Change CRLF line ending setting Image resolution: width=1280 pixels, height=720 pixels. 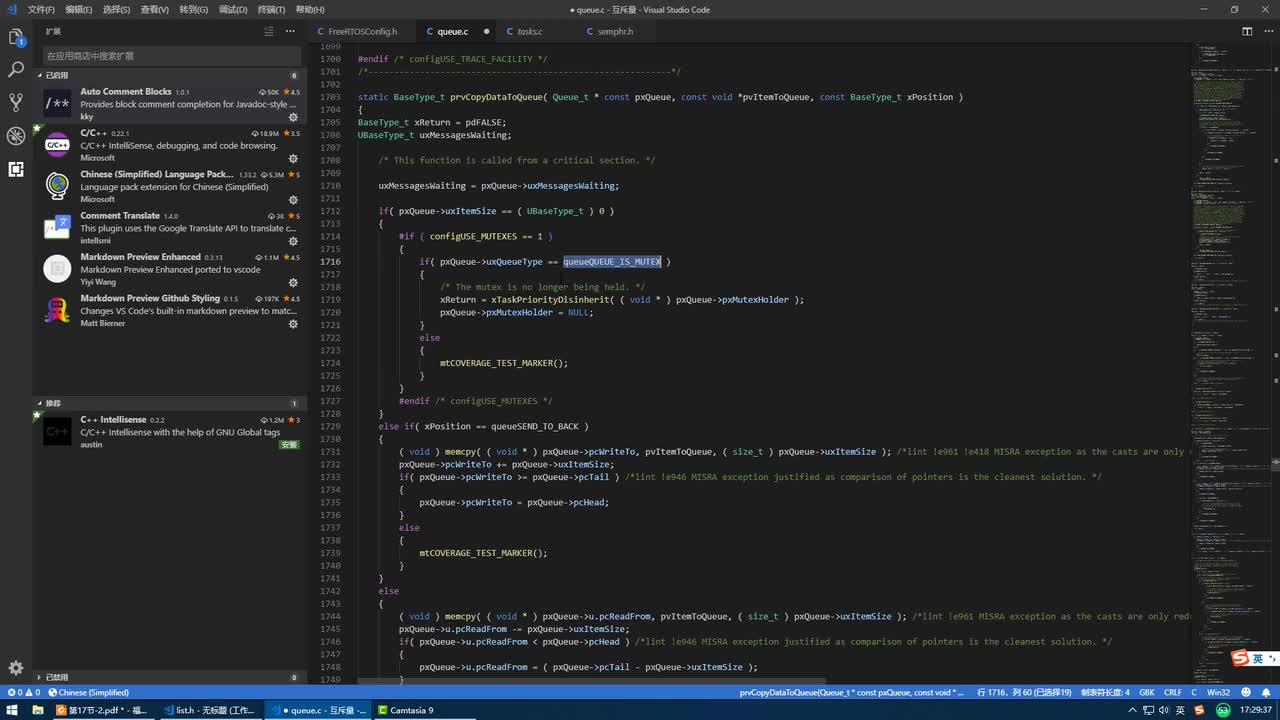(x=1172, y=692)
